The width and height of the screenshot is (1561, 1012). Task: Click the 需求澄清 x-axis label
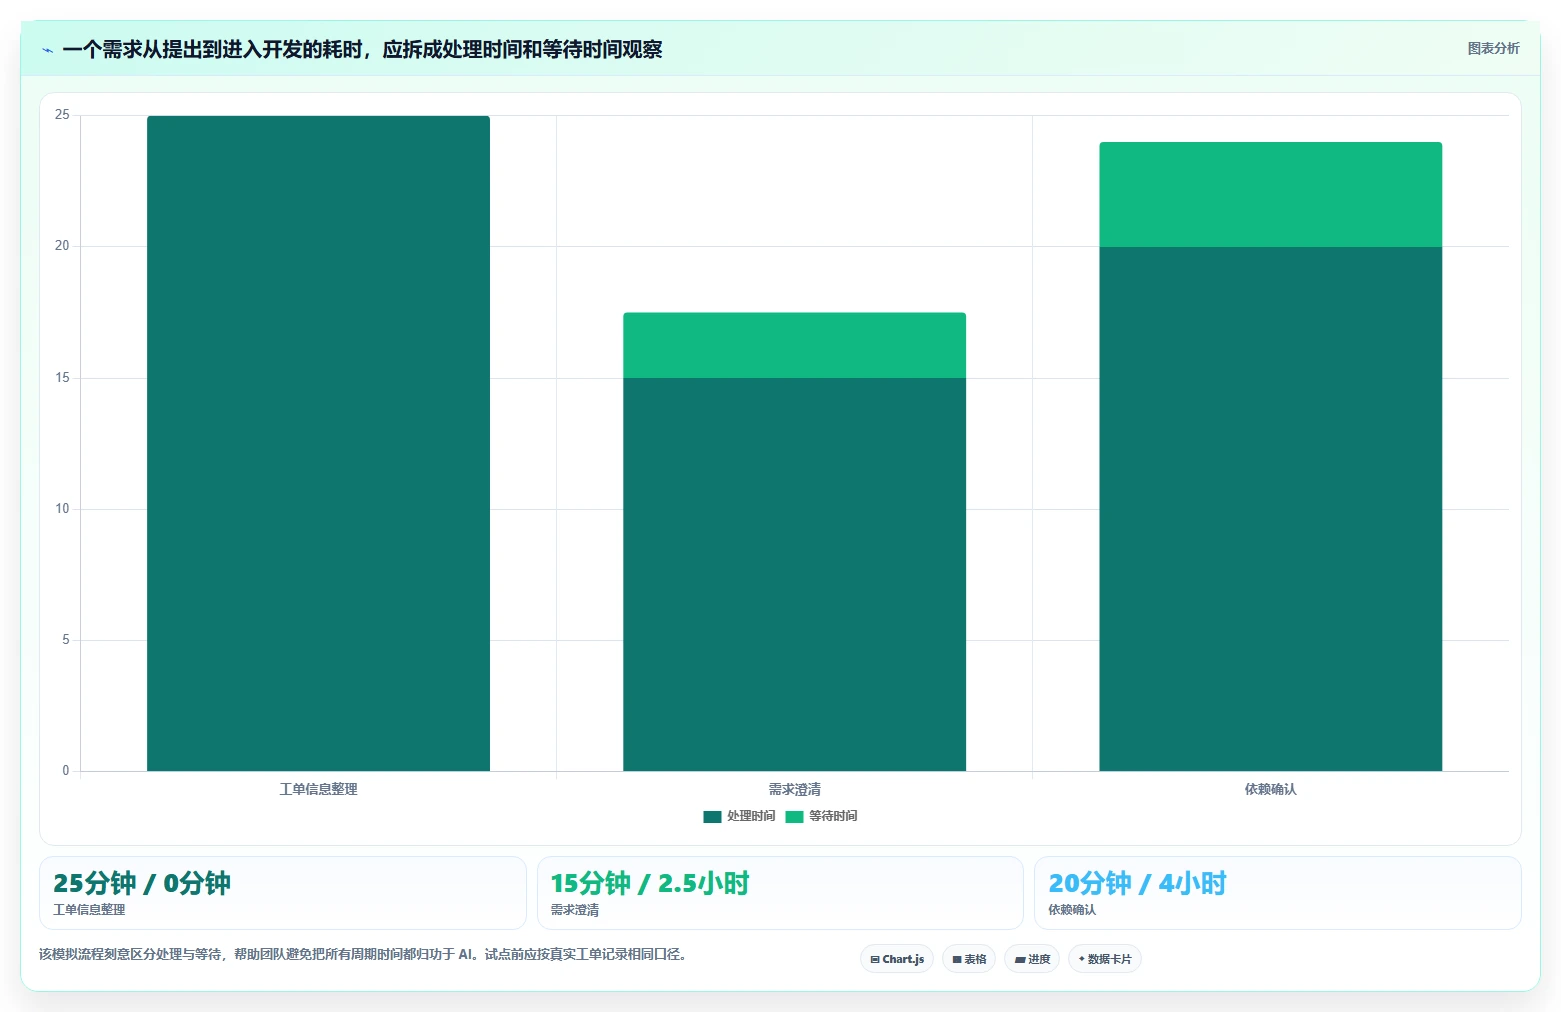795,789
